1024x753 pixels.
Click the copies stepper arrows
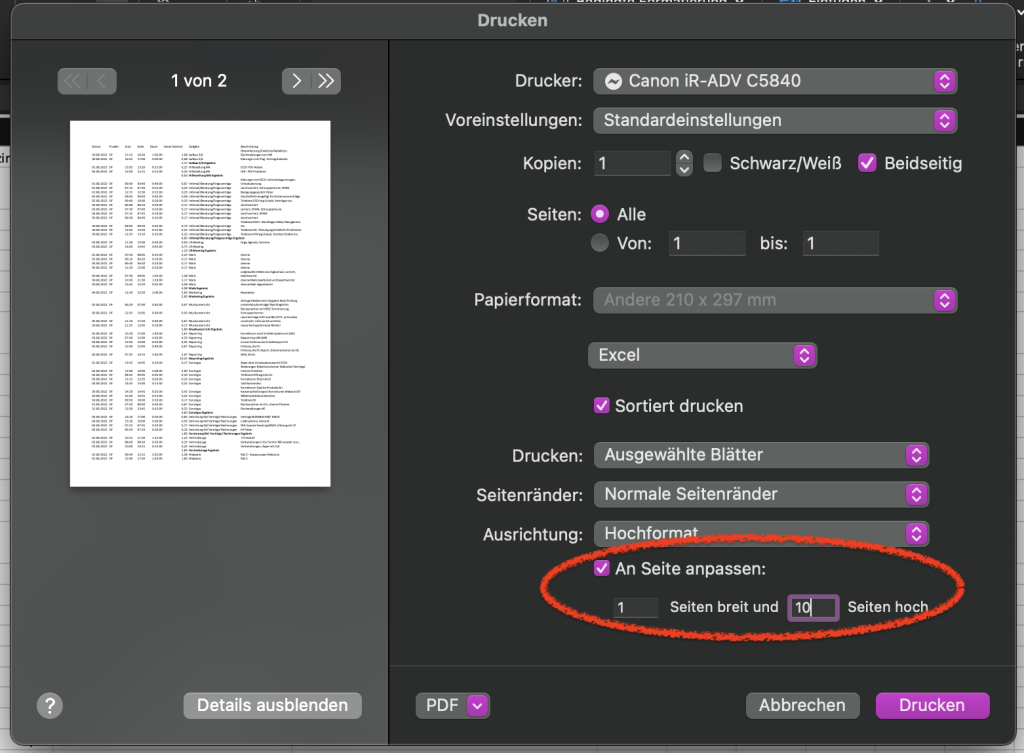pyautogui.click(x=684, y=163)
